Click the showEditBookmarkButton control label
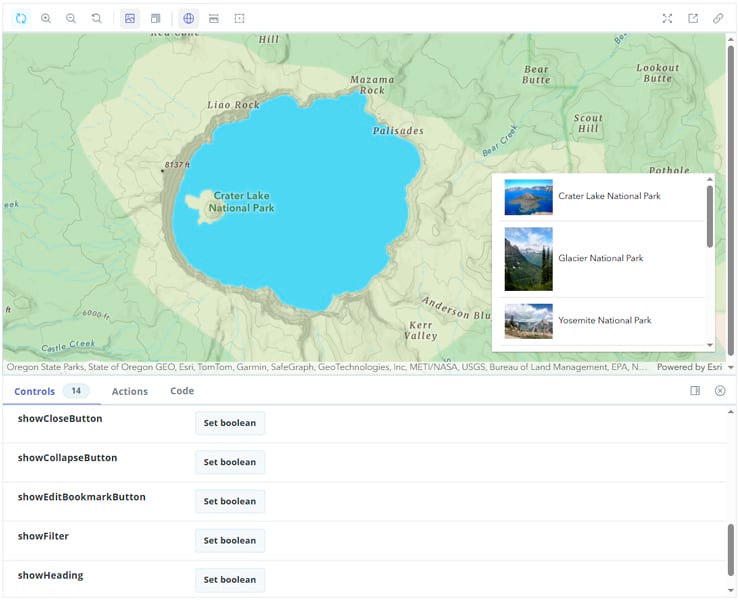This screenshot has height=600, width=739. [x=82, y=497]
